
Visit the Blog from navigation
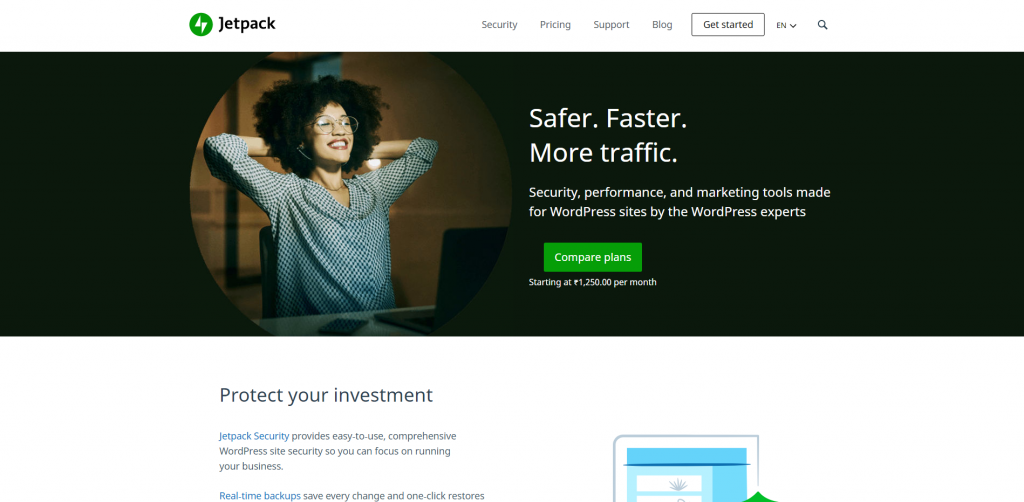point(662,25)
